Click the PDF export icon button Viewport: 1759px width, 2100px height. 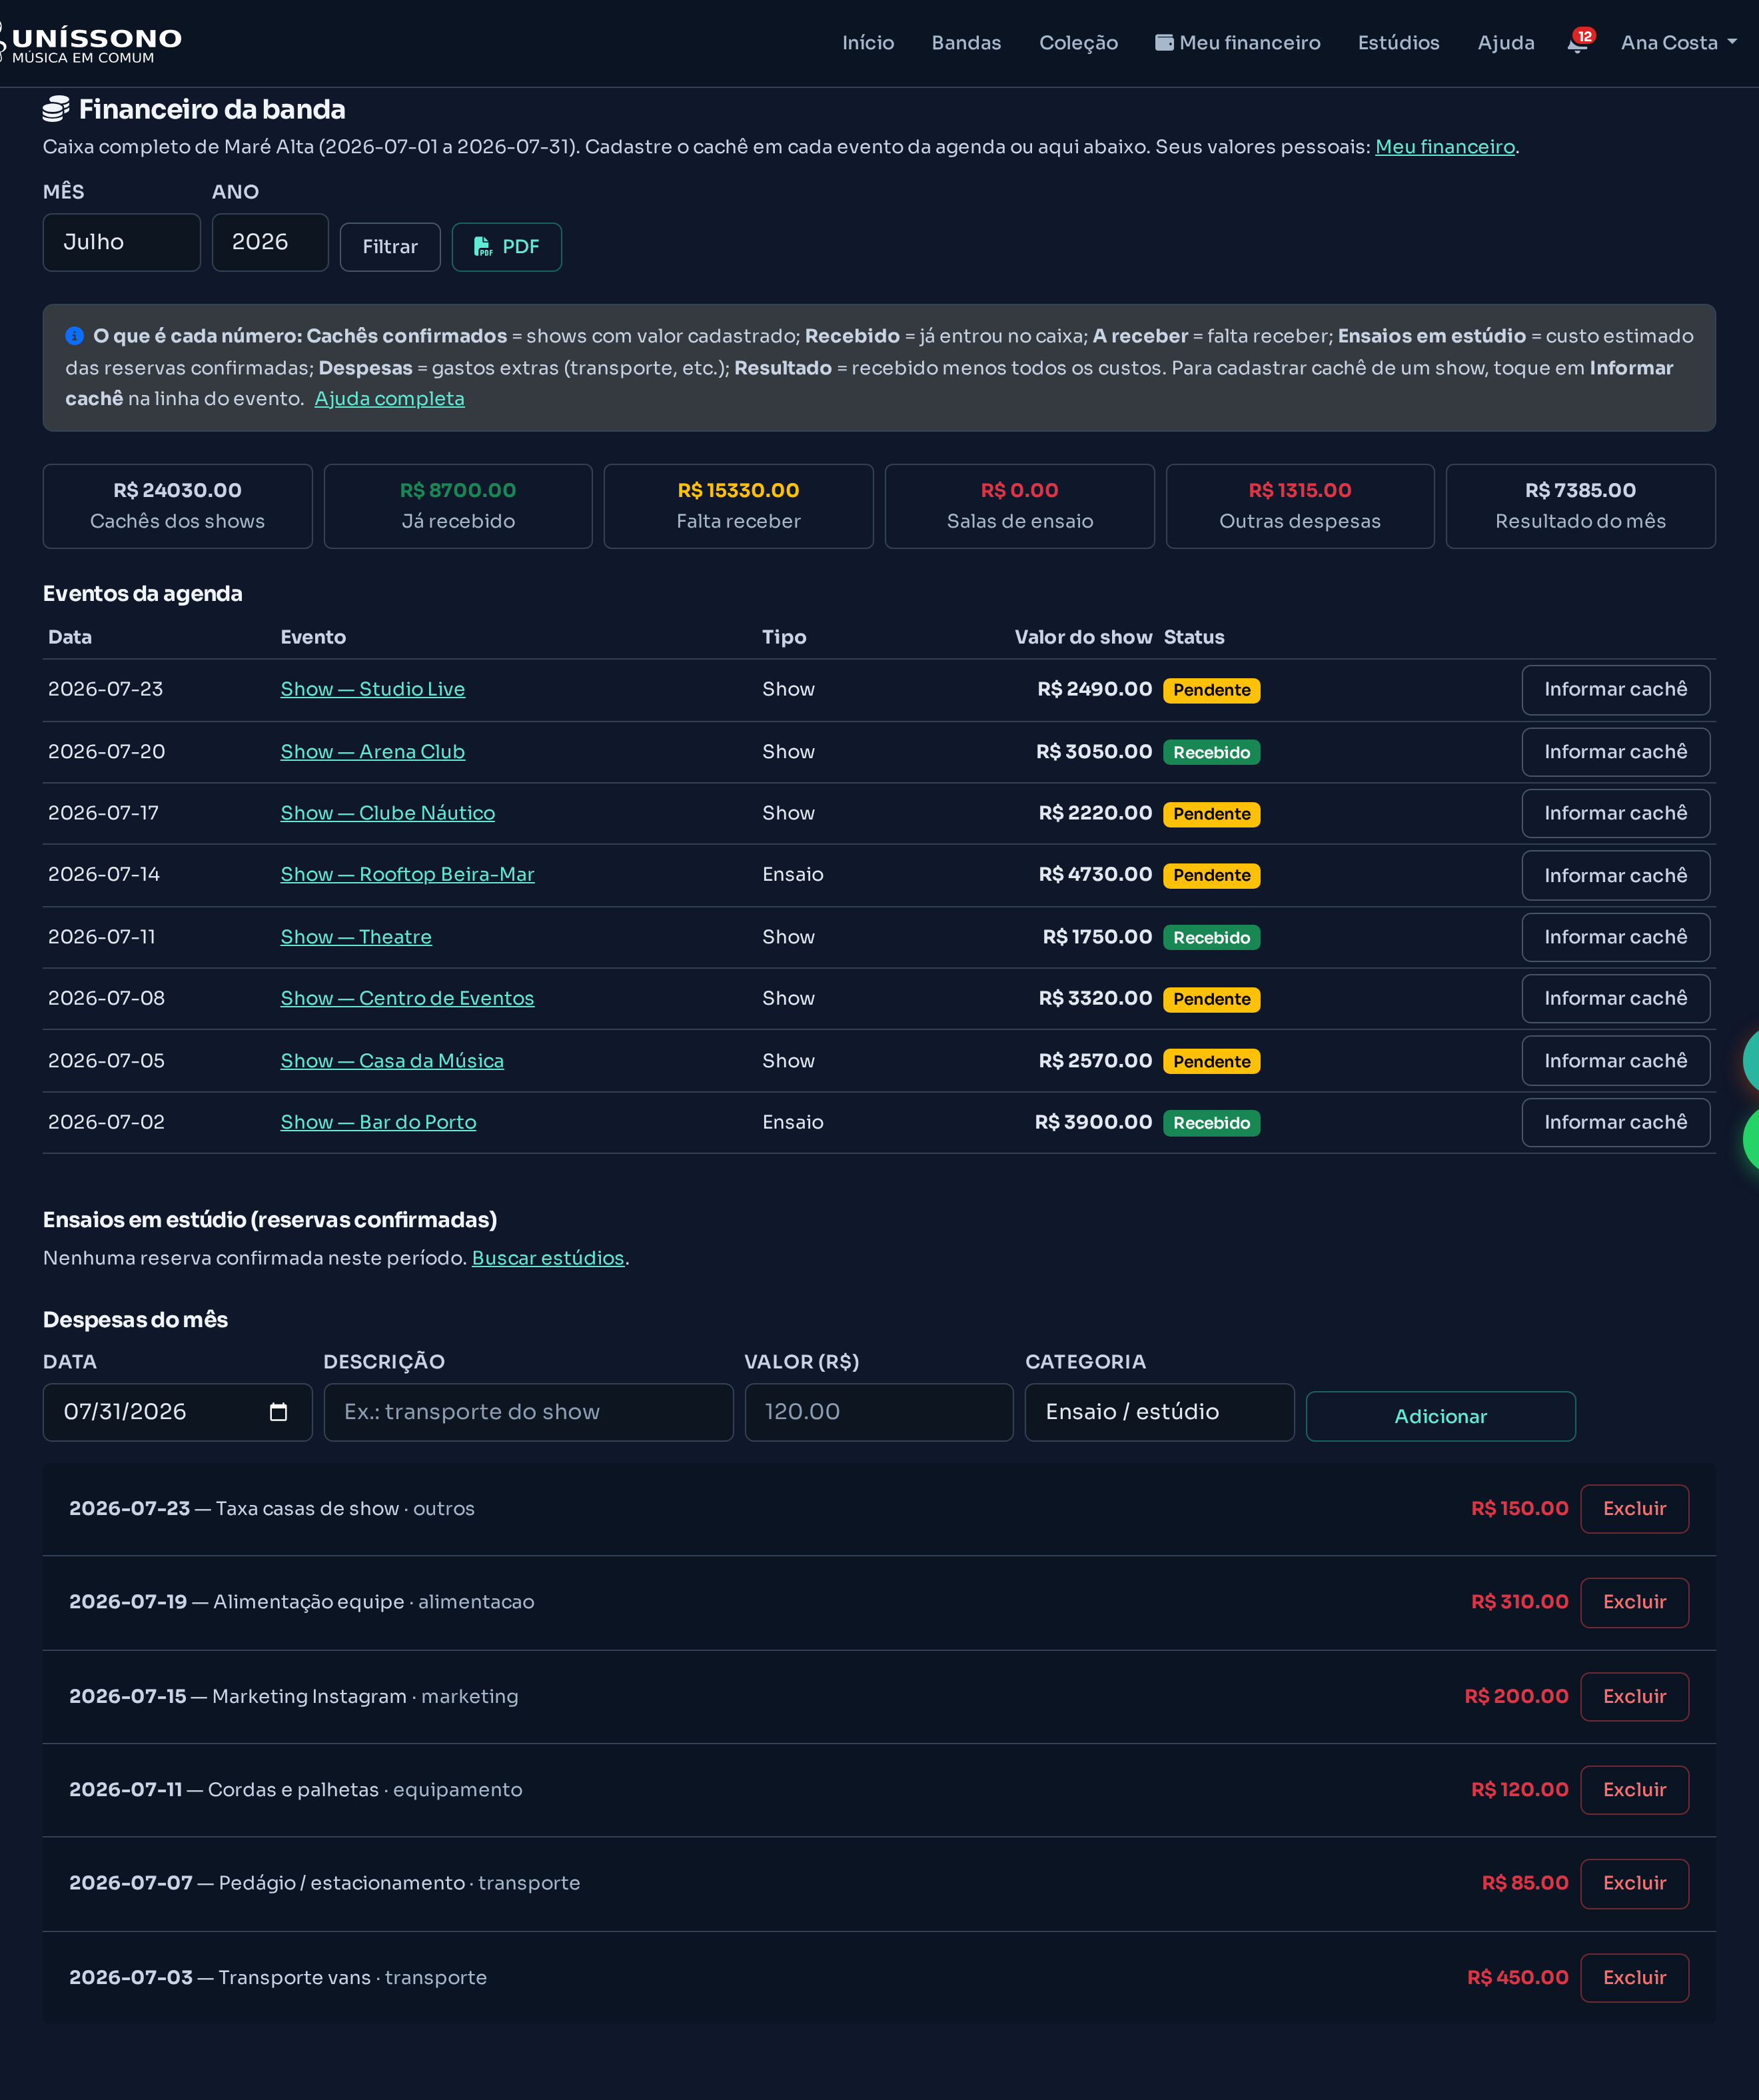[506, 247]
